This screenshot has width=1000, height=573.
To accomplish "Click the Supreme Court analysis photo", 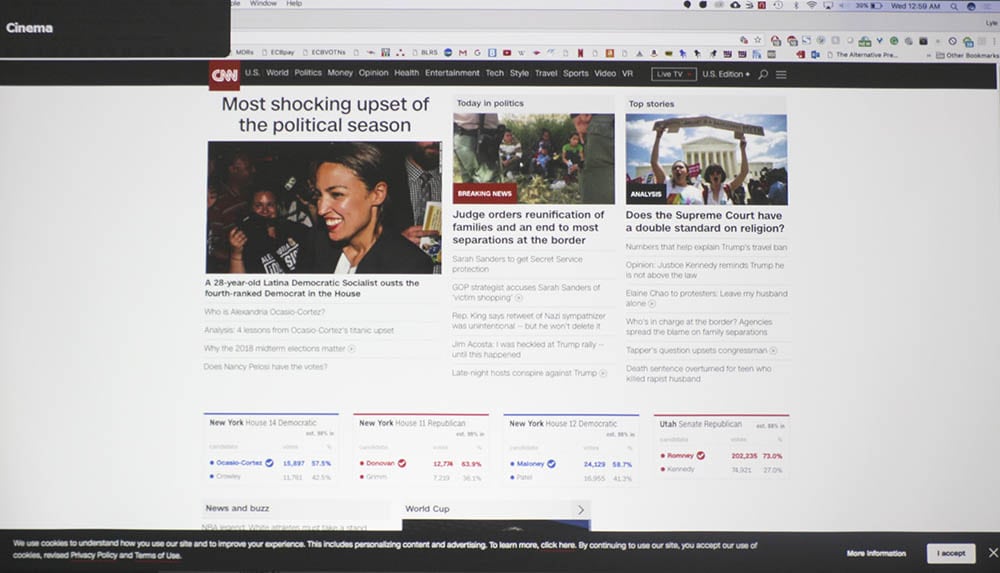I will [706, 160].
